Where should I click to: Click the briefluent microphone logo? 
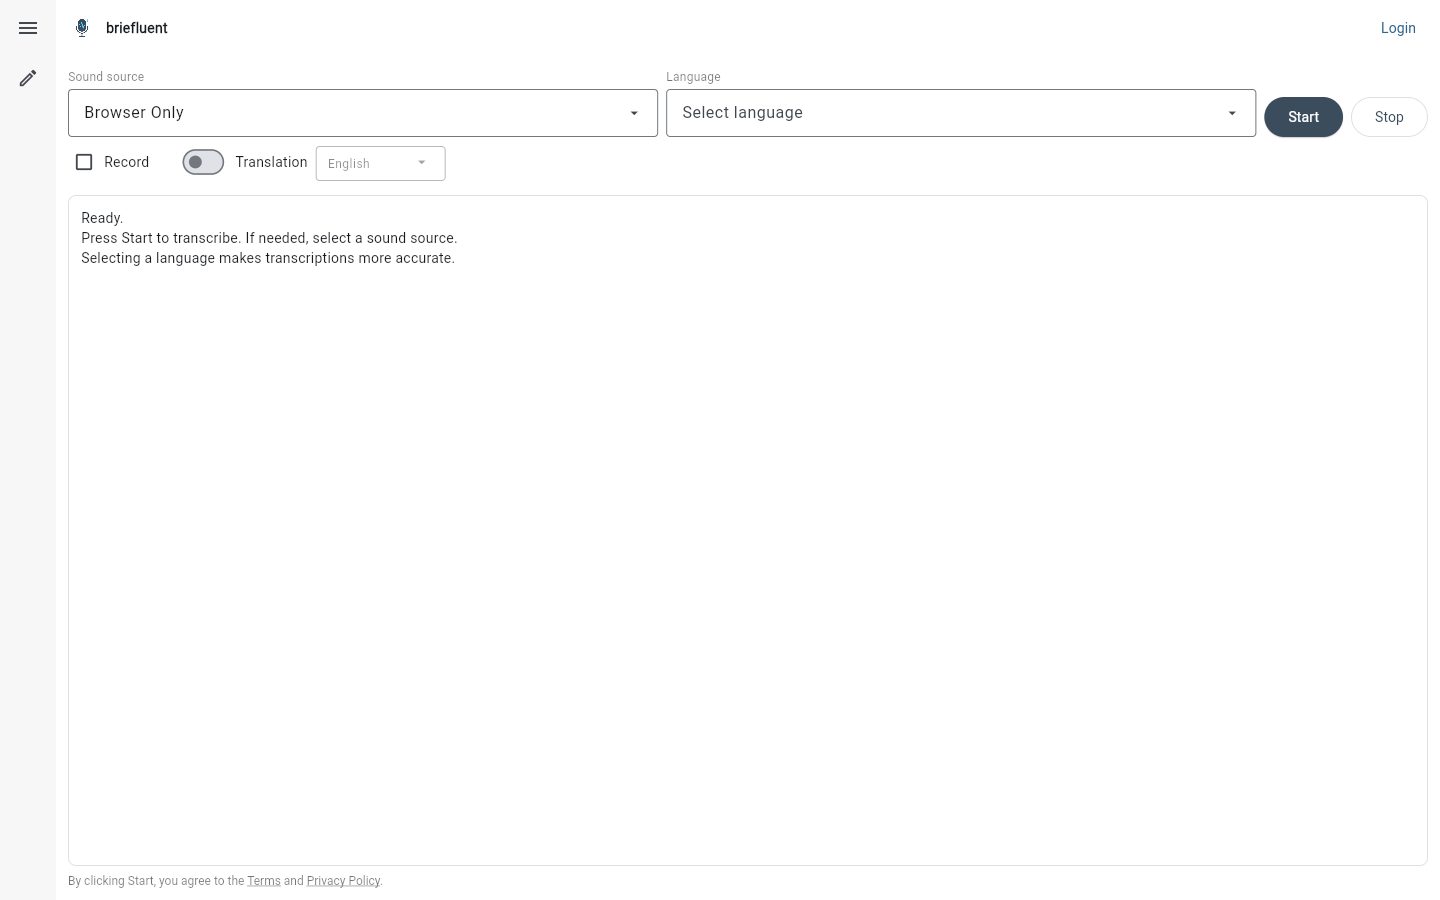[x=82, y=28]
